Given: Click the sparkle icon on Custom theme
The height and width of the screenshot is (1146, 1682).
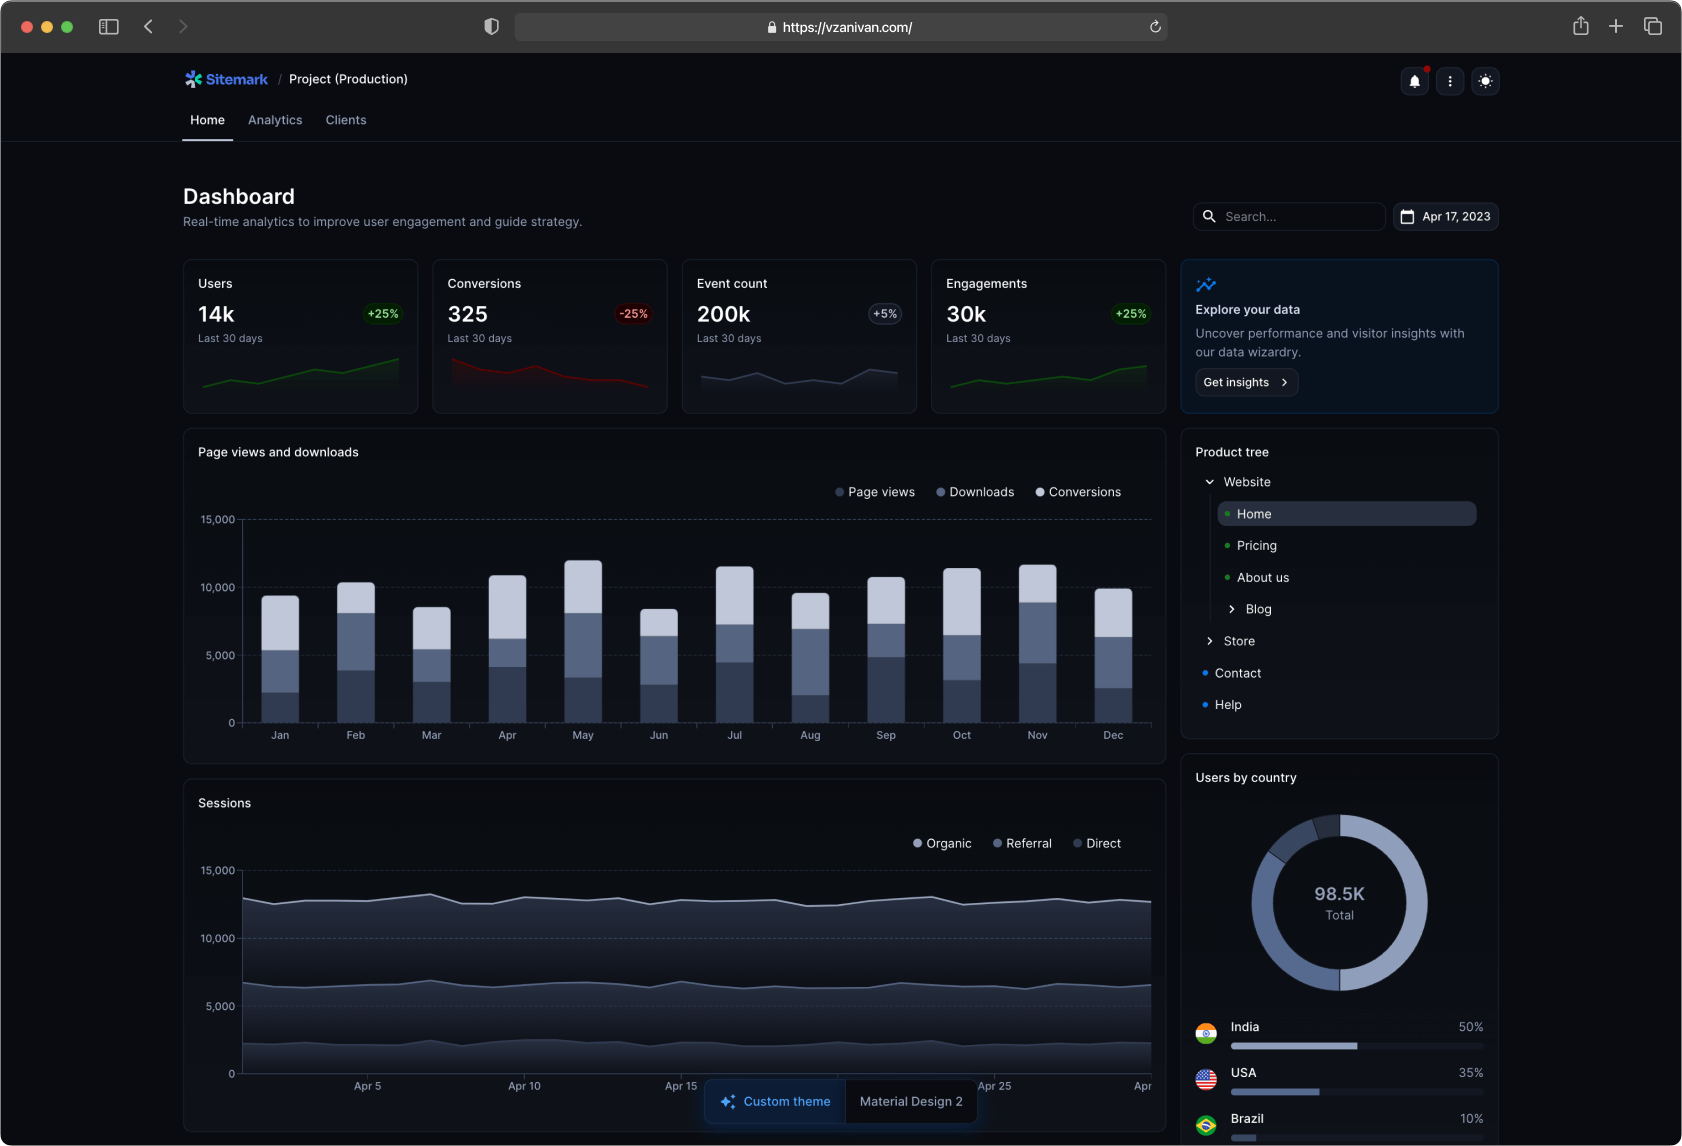Looking at the screenshot, I should coord(728,1101).
